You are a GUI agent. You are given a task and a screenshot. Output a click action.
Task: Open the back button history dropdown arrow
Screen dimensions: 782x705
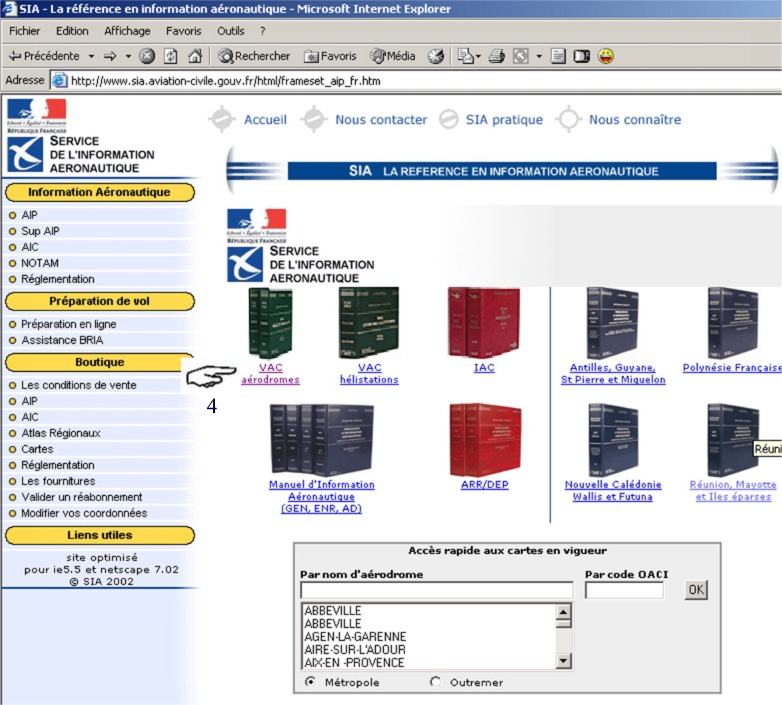tap(91, 56)
